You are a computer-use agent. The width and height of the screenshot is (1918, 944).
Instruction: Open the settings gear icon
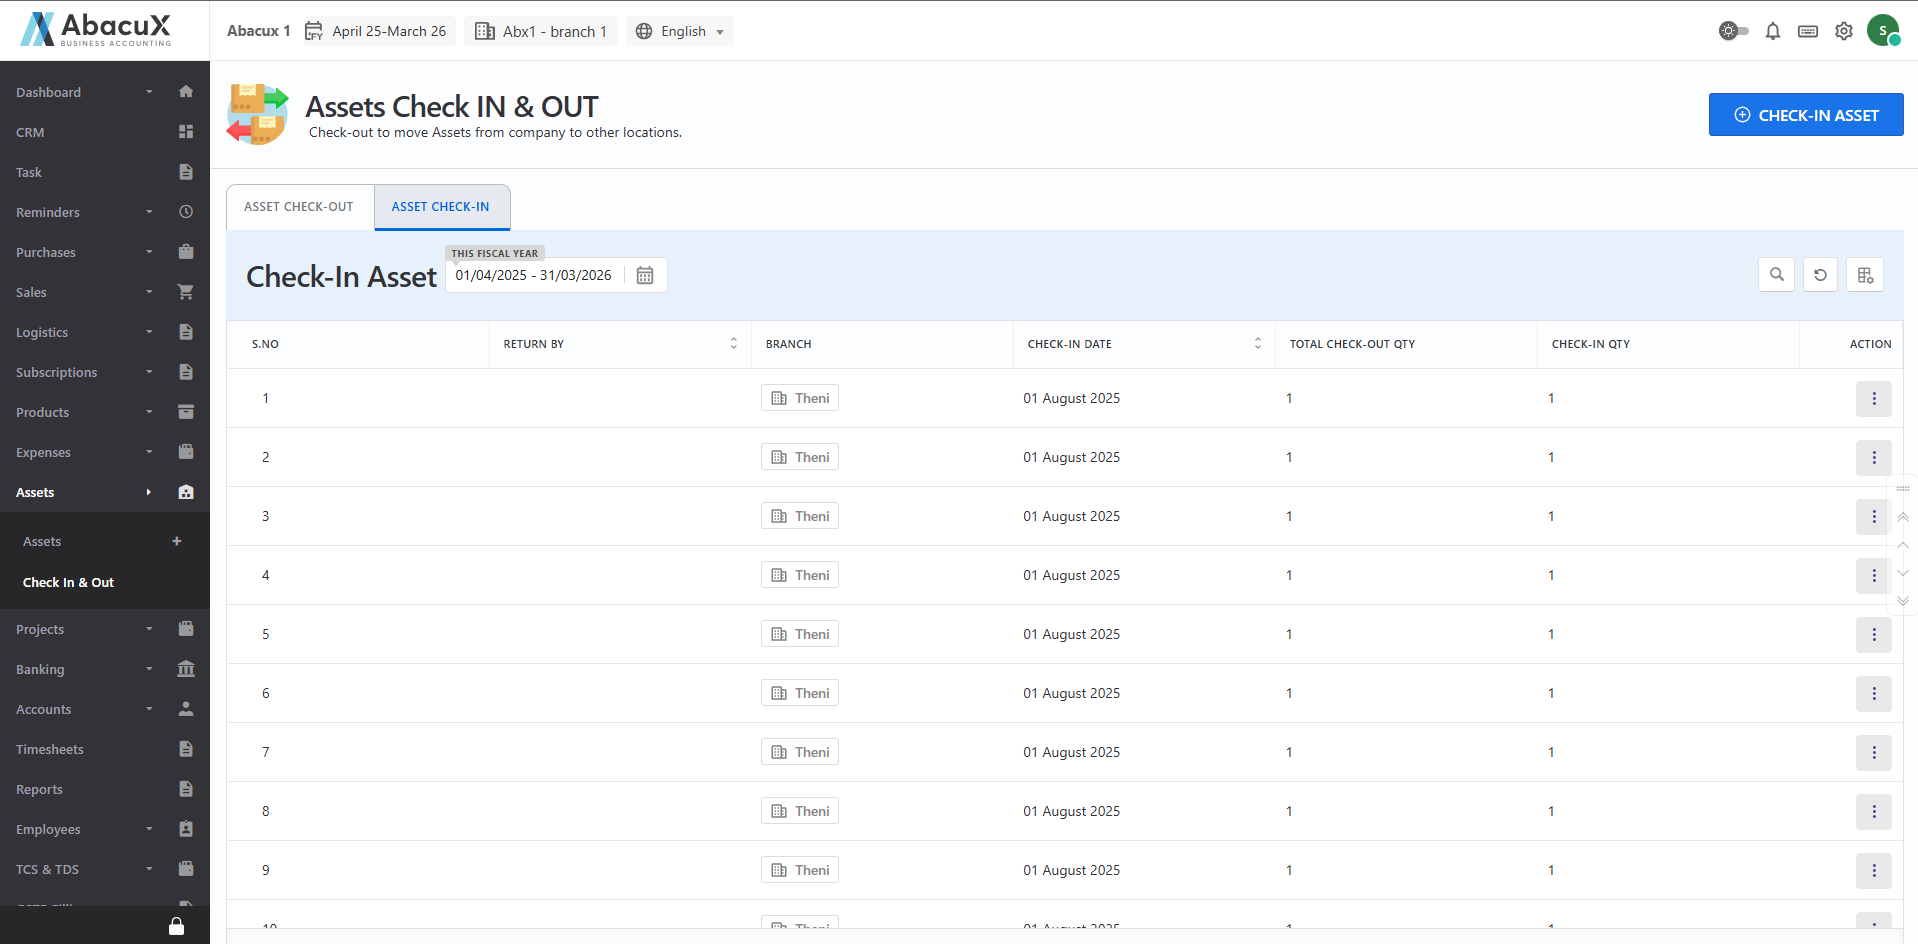[1843, 31]
